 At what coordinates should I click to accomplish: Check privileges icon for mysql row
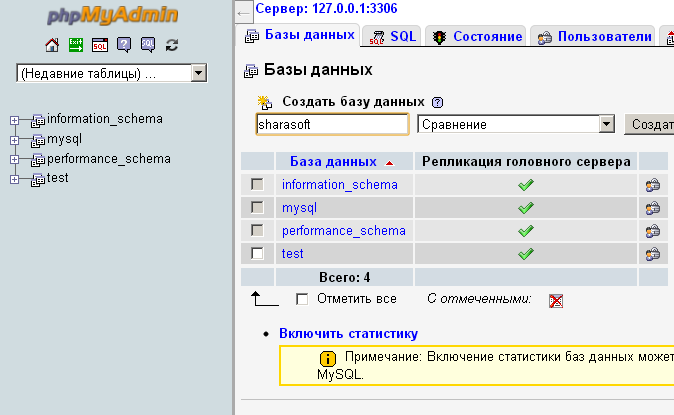[x=653, y=209]
